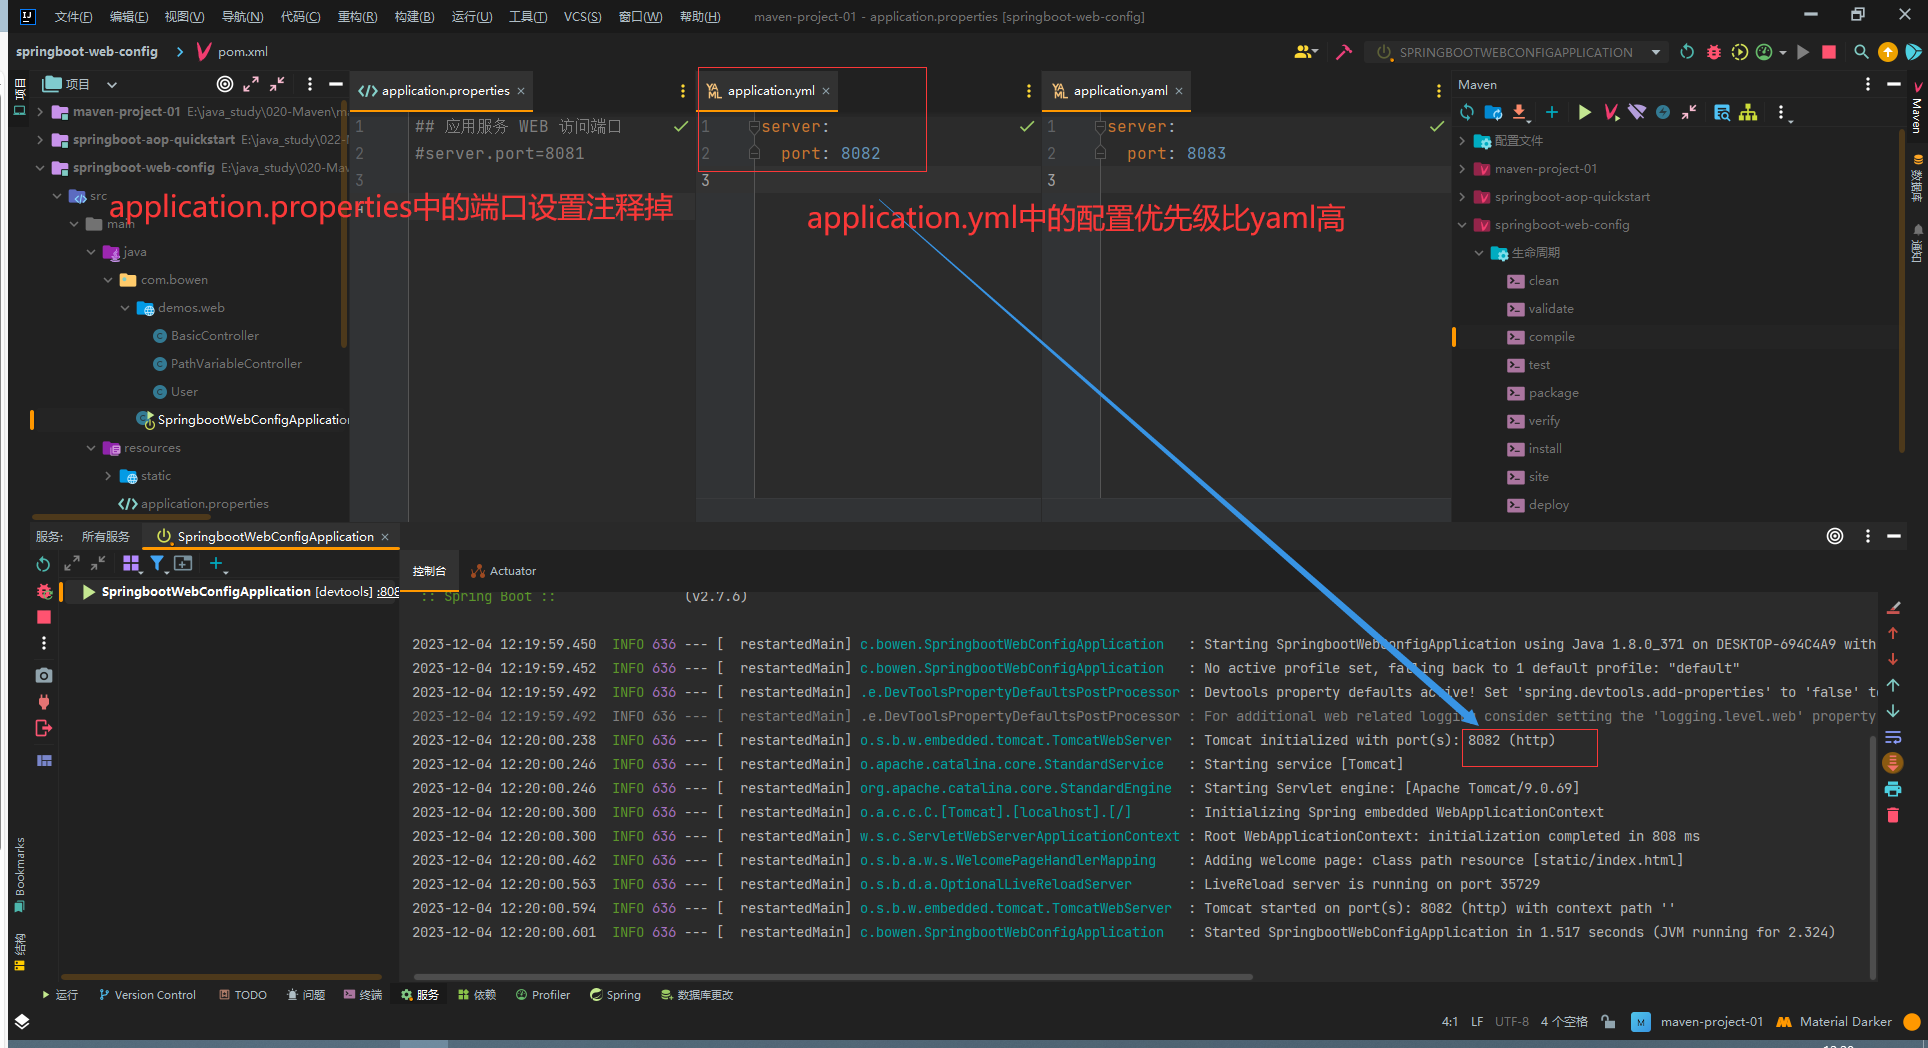The image size is (1928, 1048).
Task: Open Actuator tab in Services panel
Action: (504, 571)
